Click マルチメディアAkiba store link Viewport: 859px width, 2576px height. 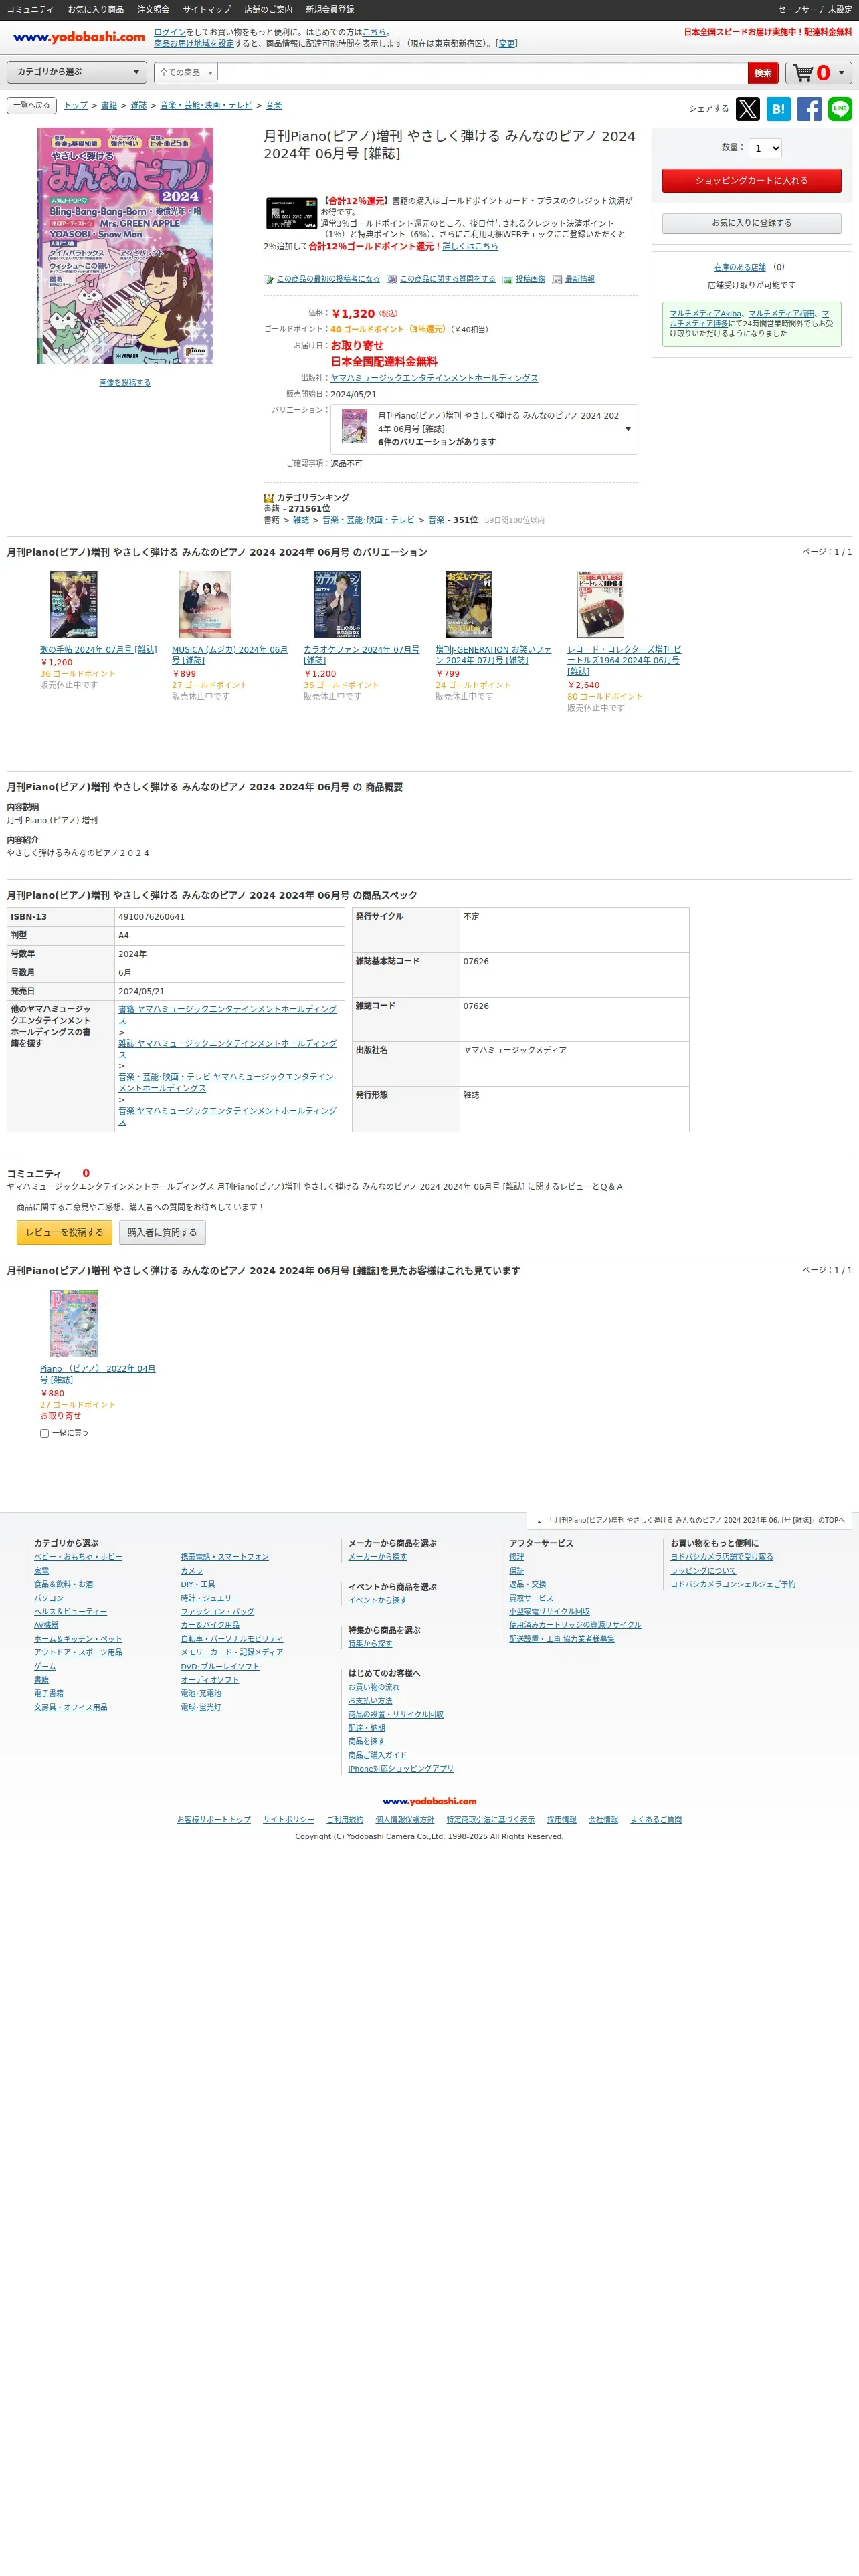[706, 313]
